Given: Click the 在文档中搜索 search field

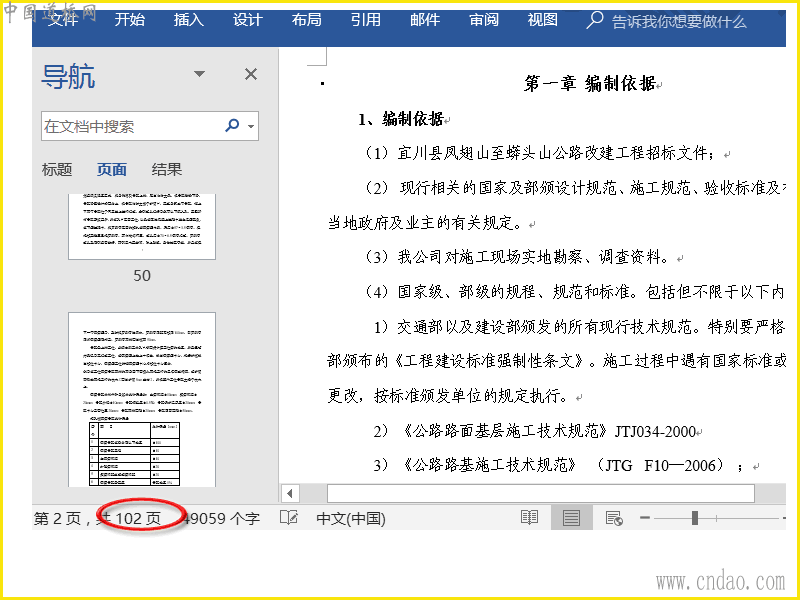Looking at the screenshot, I should (132, 126).
